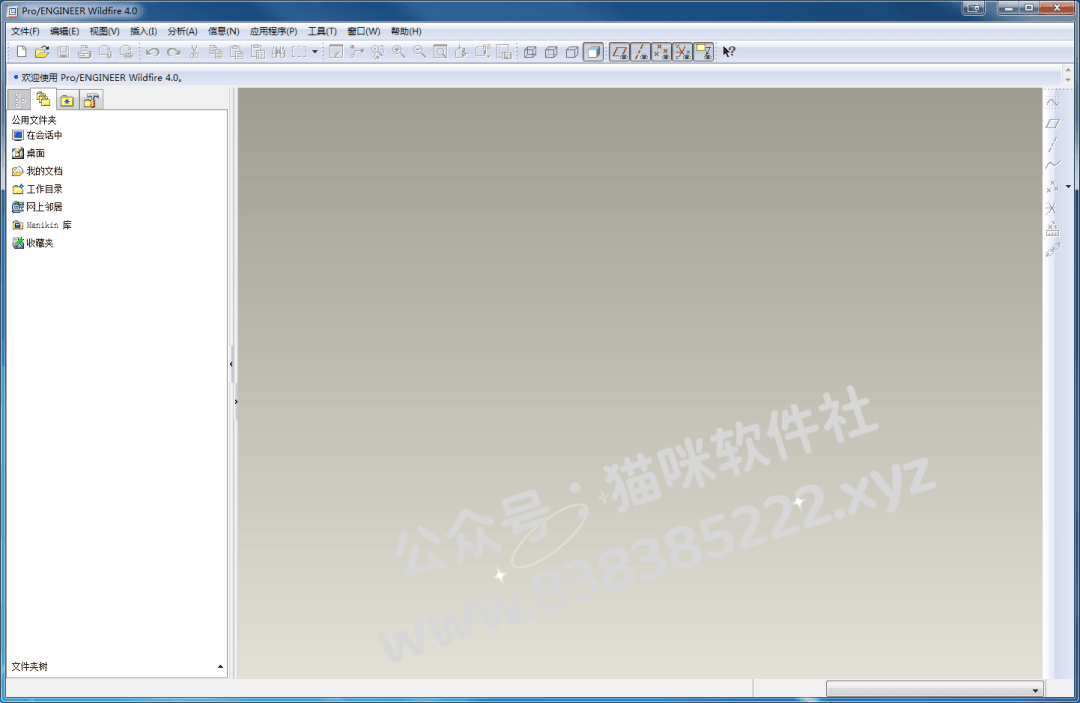Select 我的文档 folder
The height and width of the screenshot is (703, 1080).
pos(37,171)
